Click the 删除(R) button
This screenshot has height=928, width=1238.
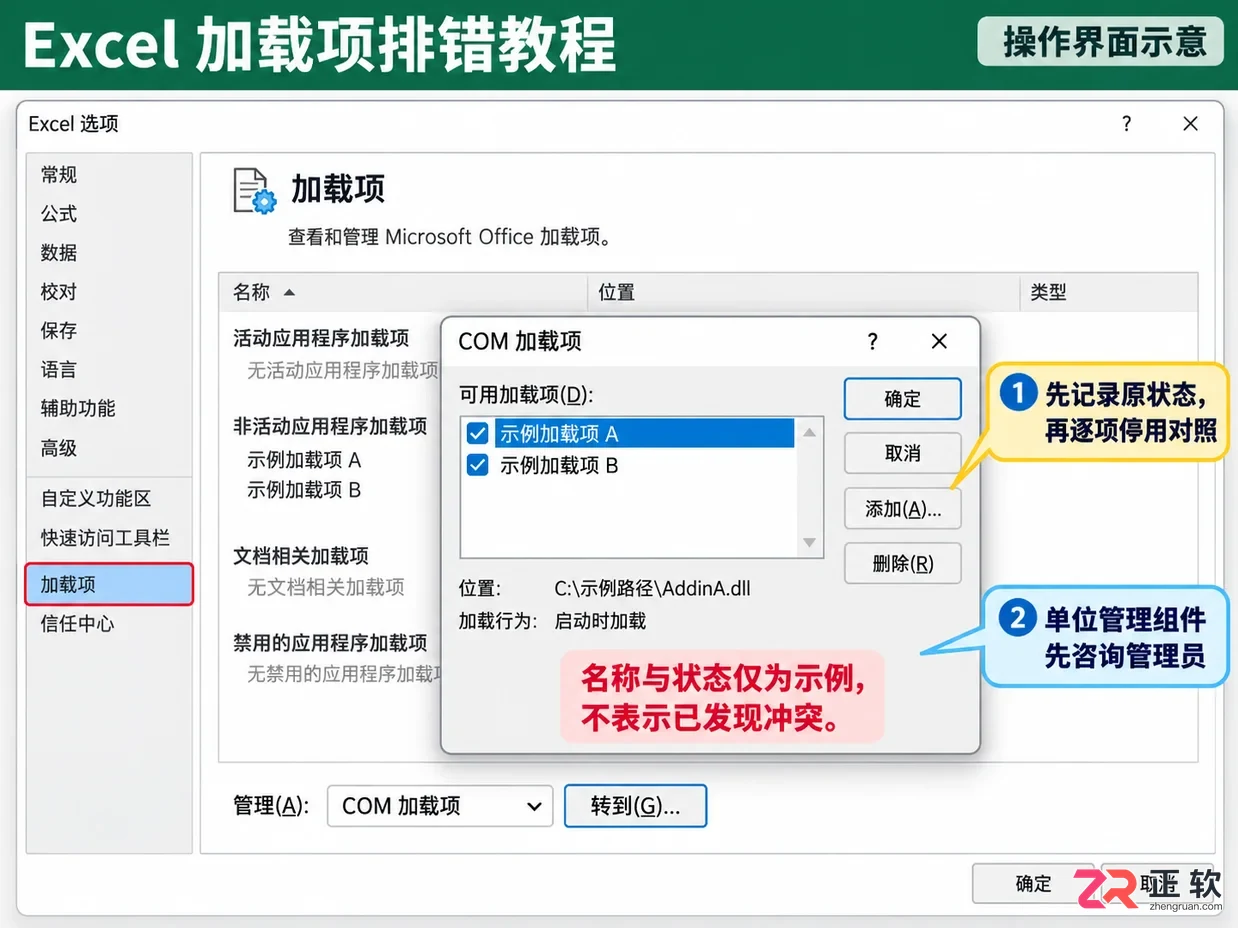pos(903,564)
